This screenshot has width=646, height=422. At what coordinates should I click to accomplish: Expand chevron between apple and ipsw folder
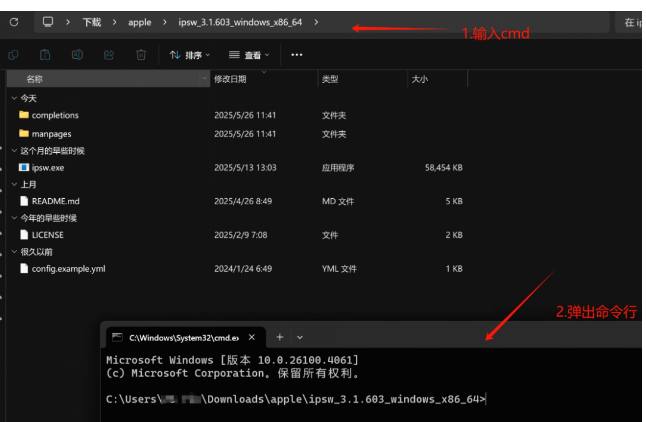[165, 22]
